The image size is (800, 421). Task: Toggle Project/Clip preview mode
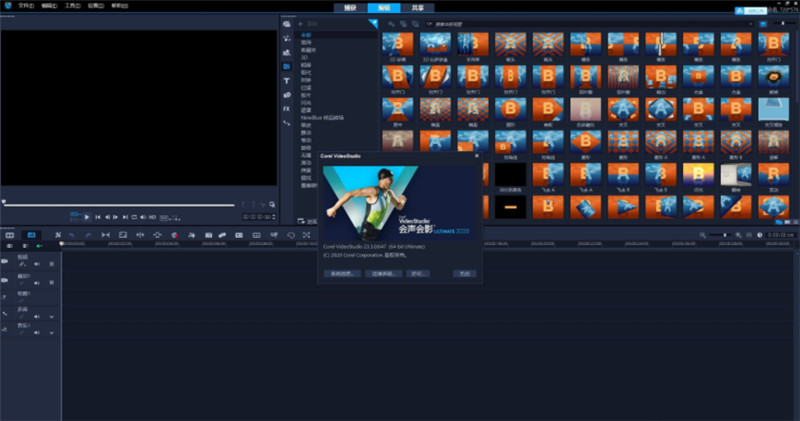[75, 217]
